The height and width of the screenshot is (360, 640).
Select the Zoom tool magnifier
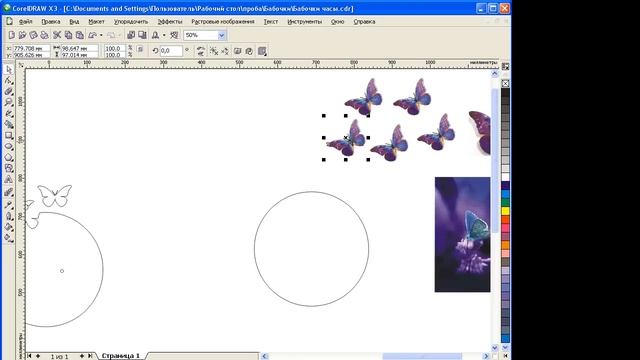tap(9, 102)
